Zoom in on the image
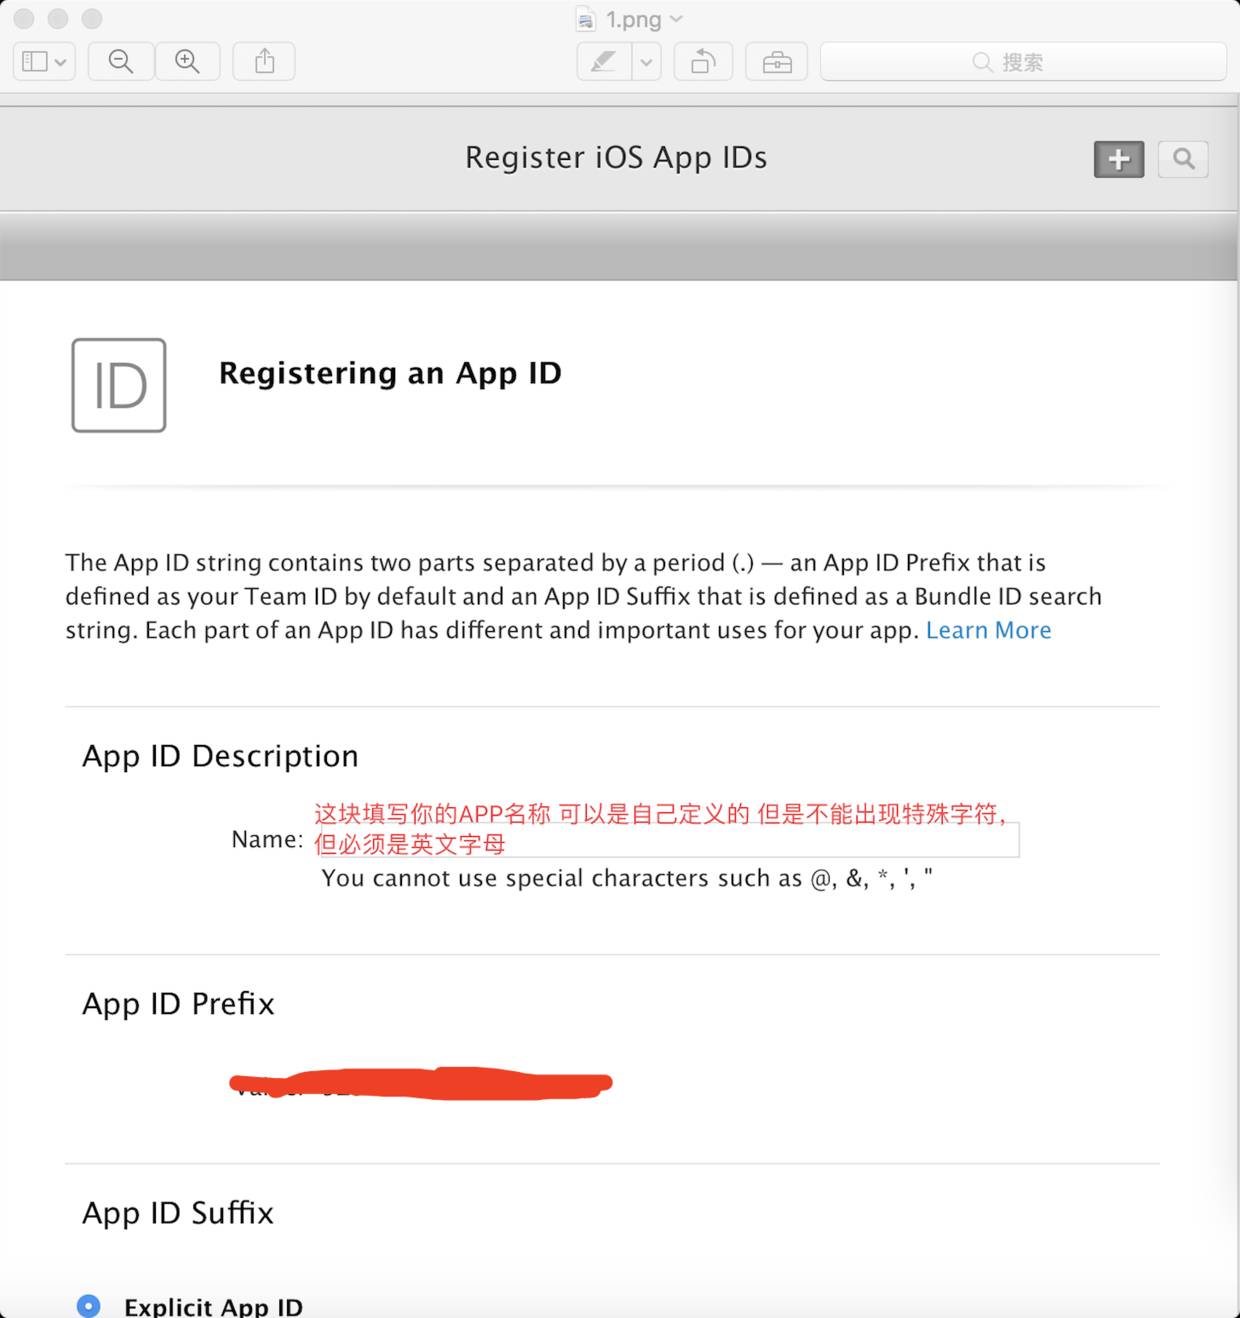This screenshot has height=1318, width=1240. pos(187,62)
